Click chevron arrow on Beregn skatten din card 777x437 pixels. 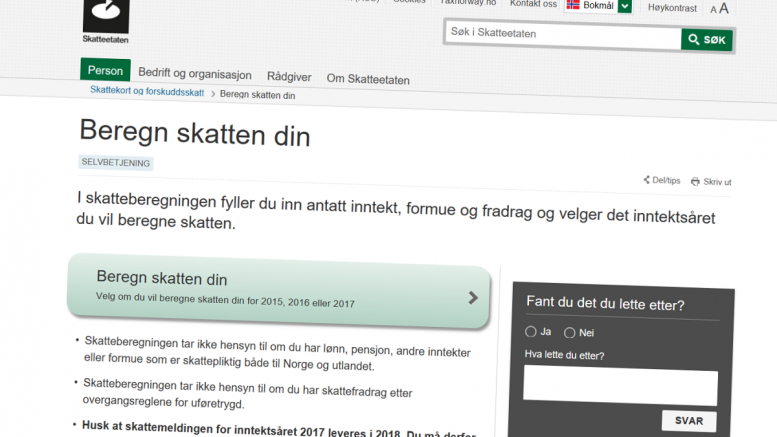pos(473,298)
